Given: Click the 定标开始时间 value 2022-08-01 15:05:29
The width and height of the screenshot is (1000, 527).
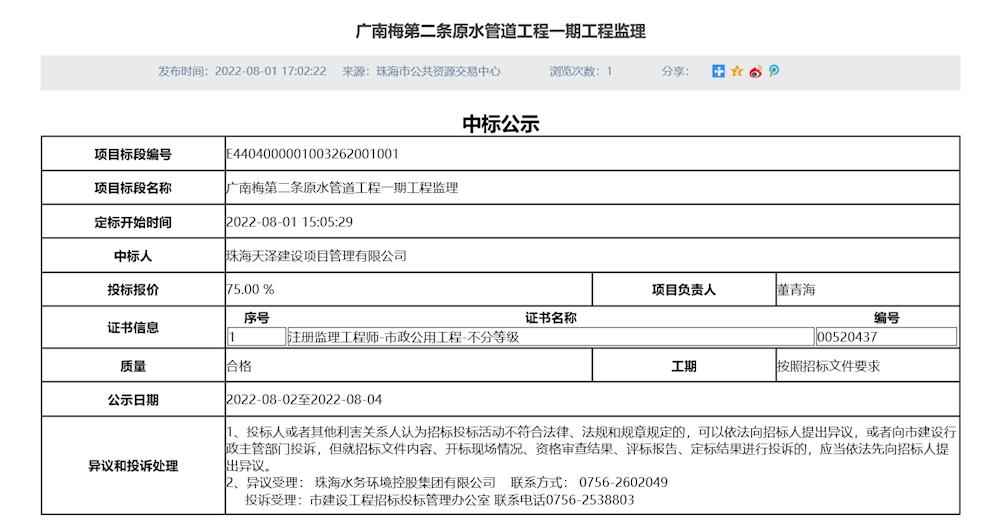Looking at the screenshot, I should pyautogui.click(x=290, y=222).
